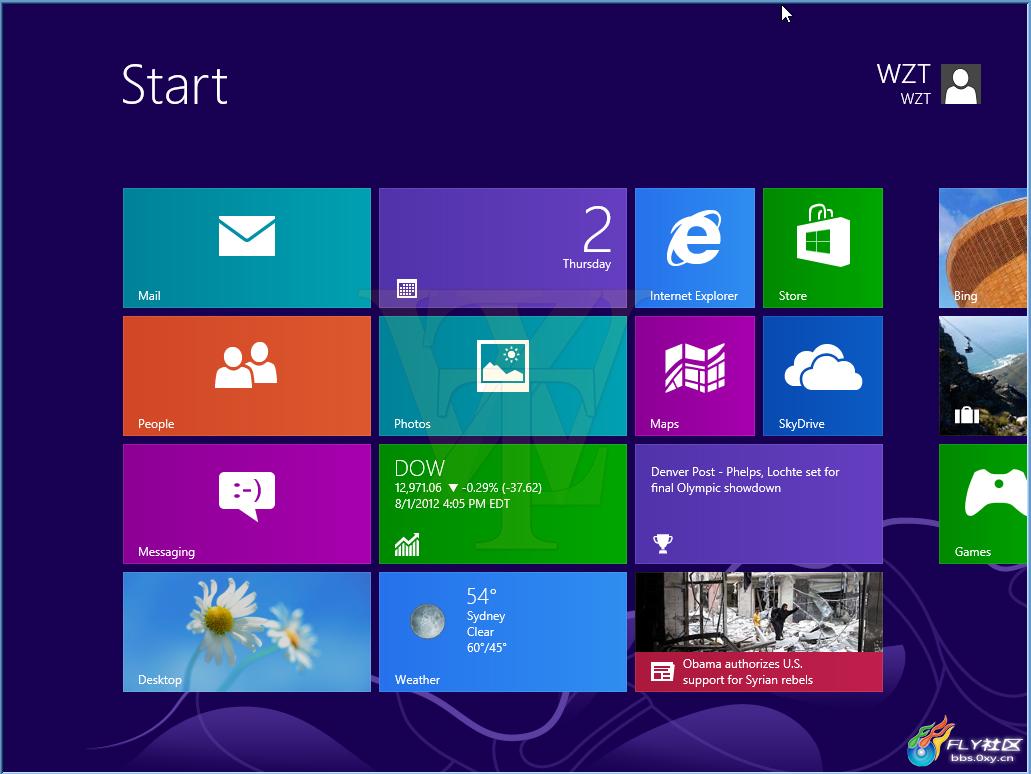Open the Travel tile with suitcase icon
The height and width of the screenshot is (774, 1031).
(983, 376)
